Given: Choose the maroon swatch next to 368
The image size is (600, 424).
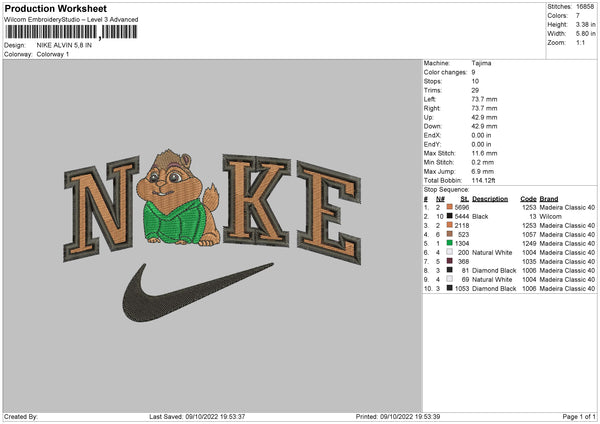Looking at the screenshot, I should pyautogui.click(x=450, y=261).
